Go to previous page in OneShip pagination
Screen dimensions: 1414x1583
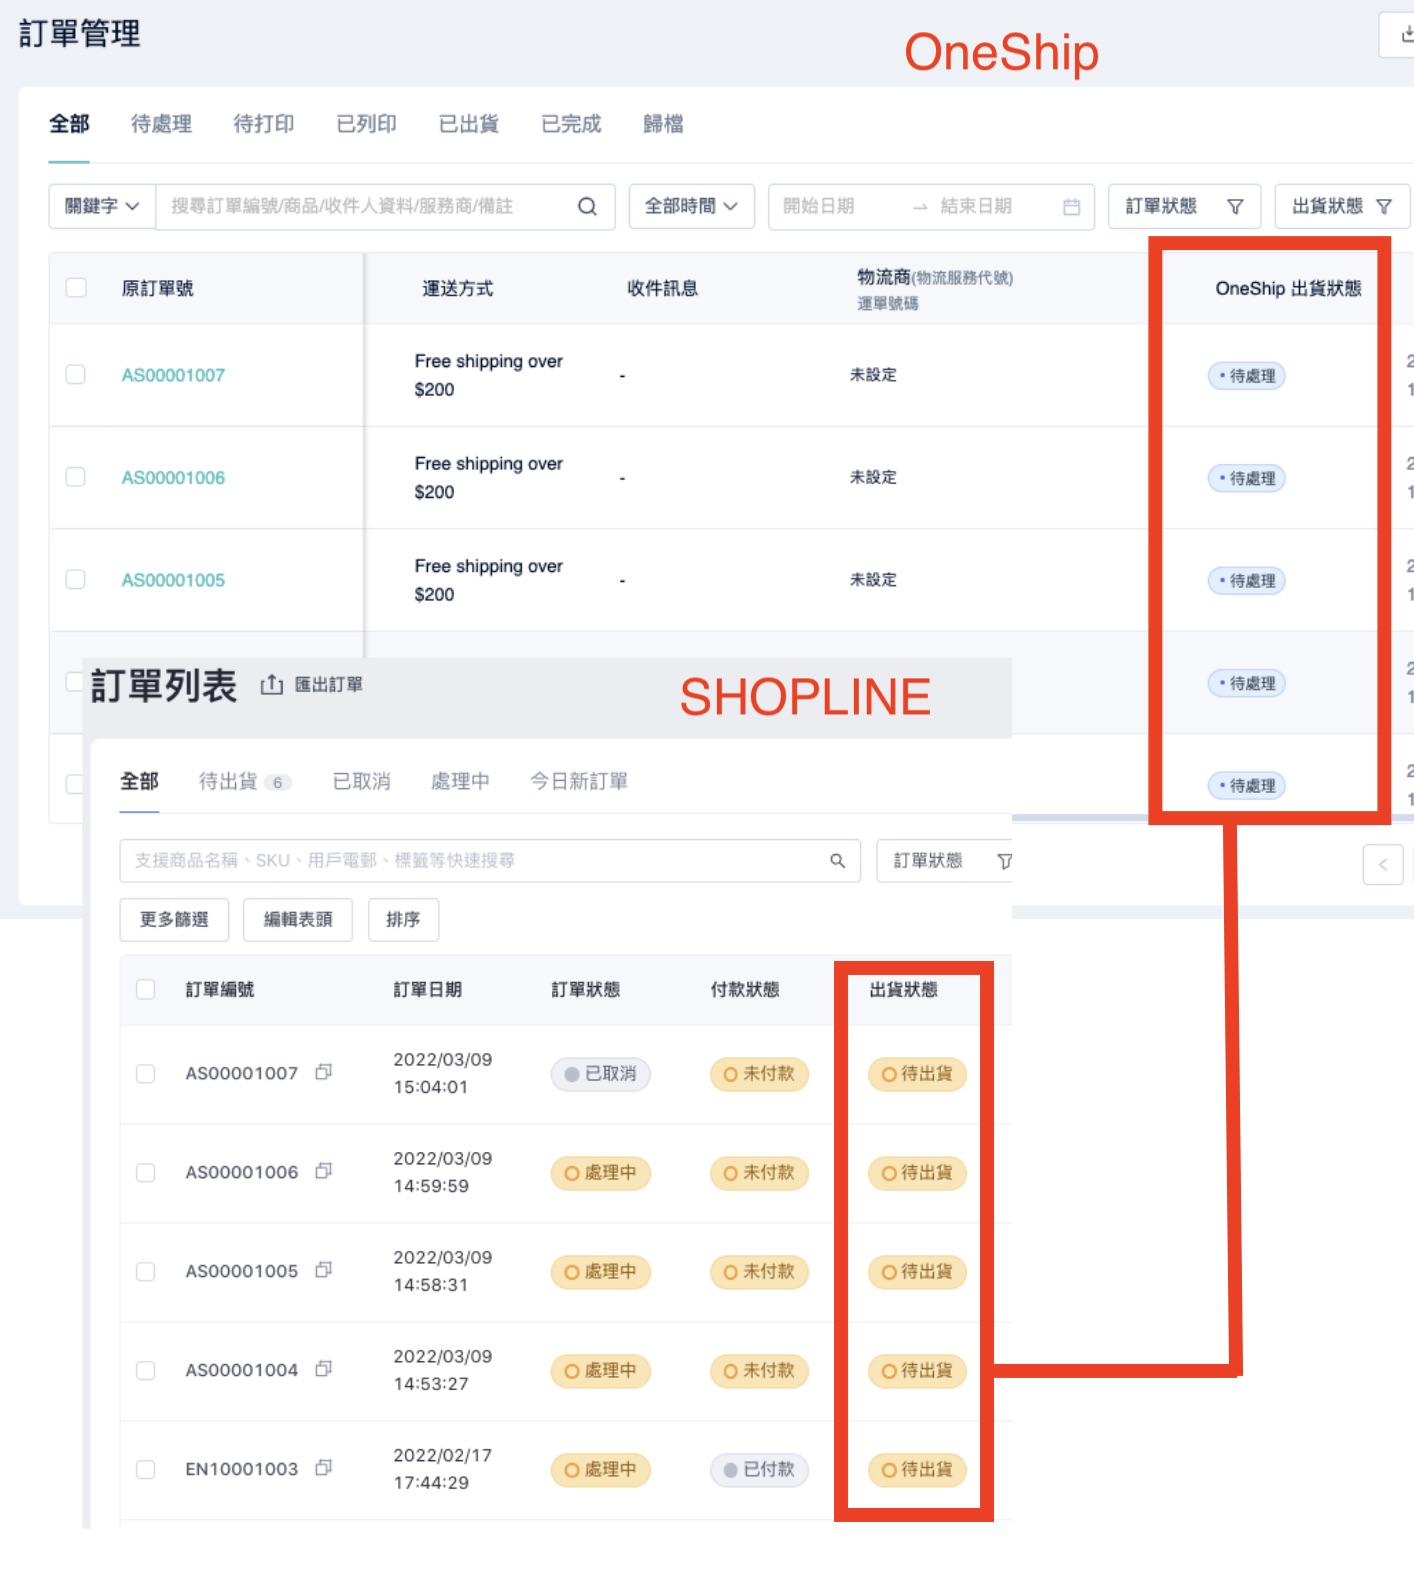coord(1382,865)
